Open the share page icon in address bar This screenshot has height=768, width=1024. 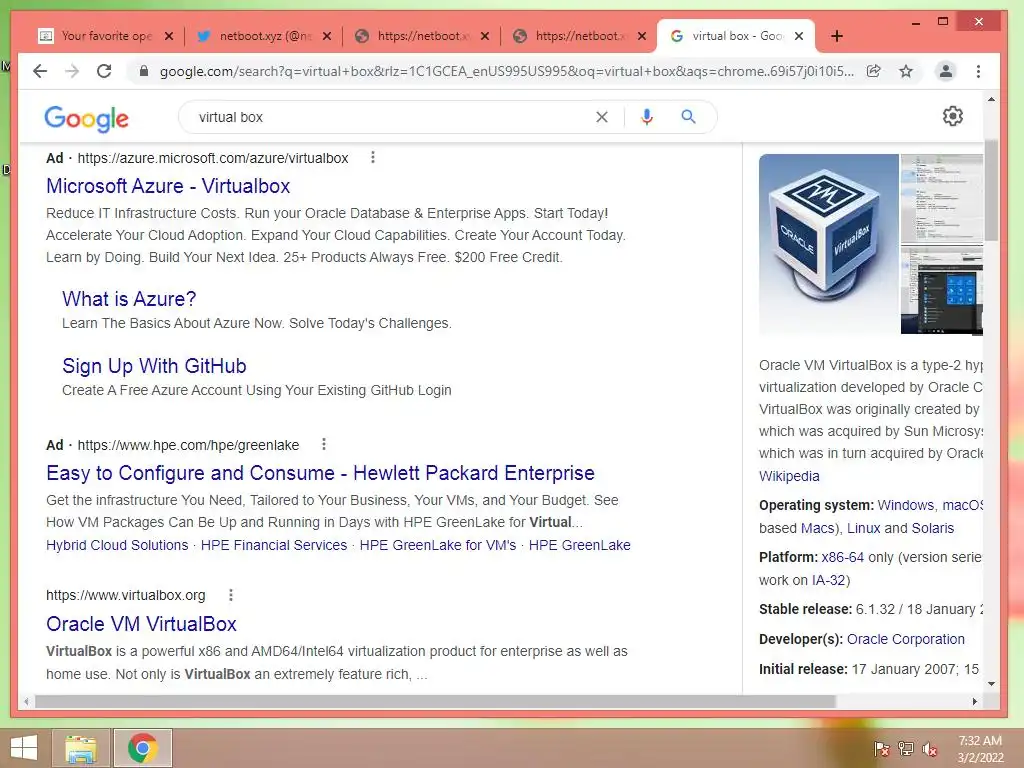click(873, 71)
